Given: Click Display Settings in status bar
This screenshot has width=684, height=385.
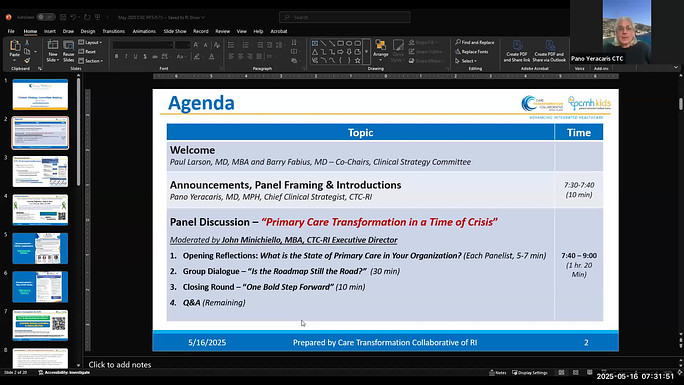Looking at the screenshot, I should coord(530,372).
